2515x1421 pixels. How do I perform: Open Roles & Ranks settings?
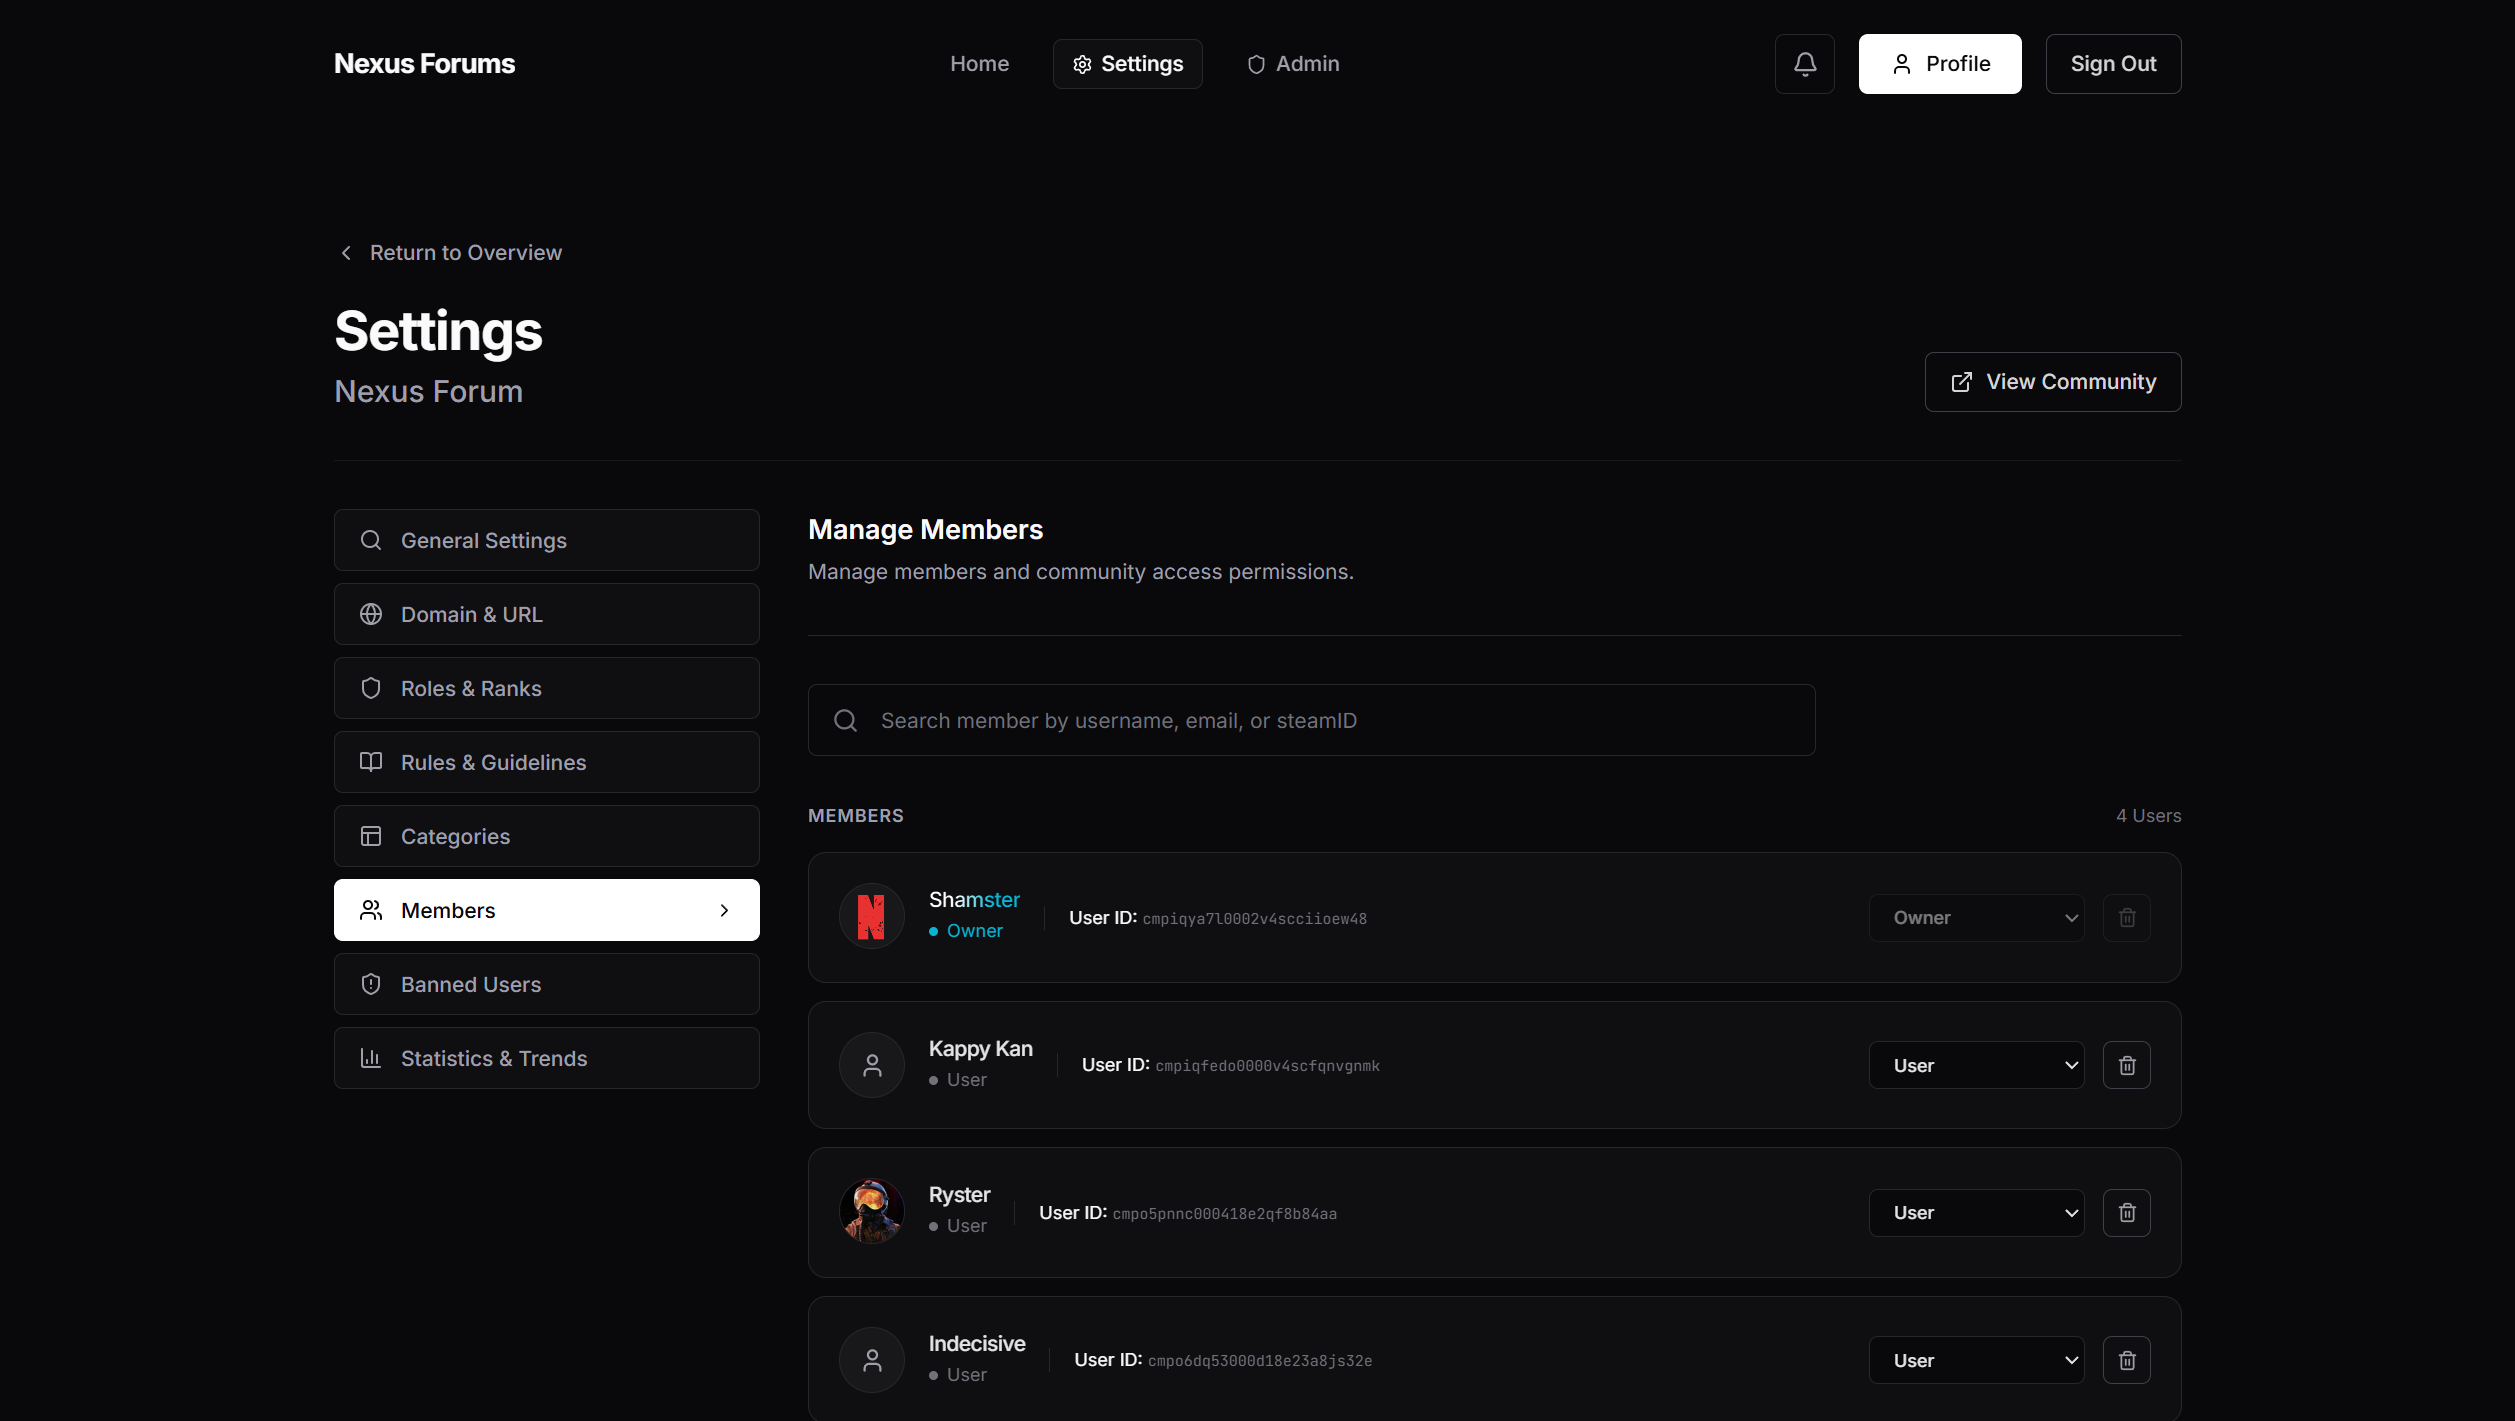click(x=546, y=688)
